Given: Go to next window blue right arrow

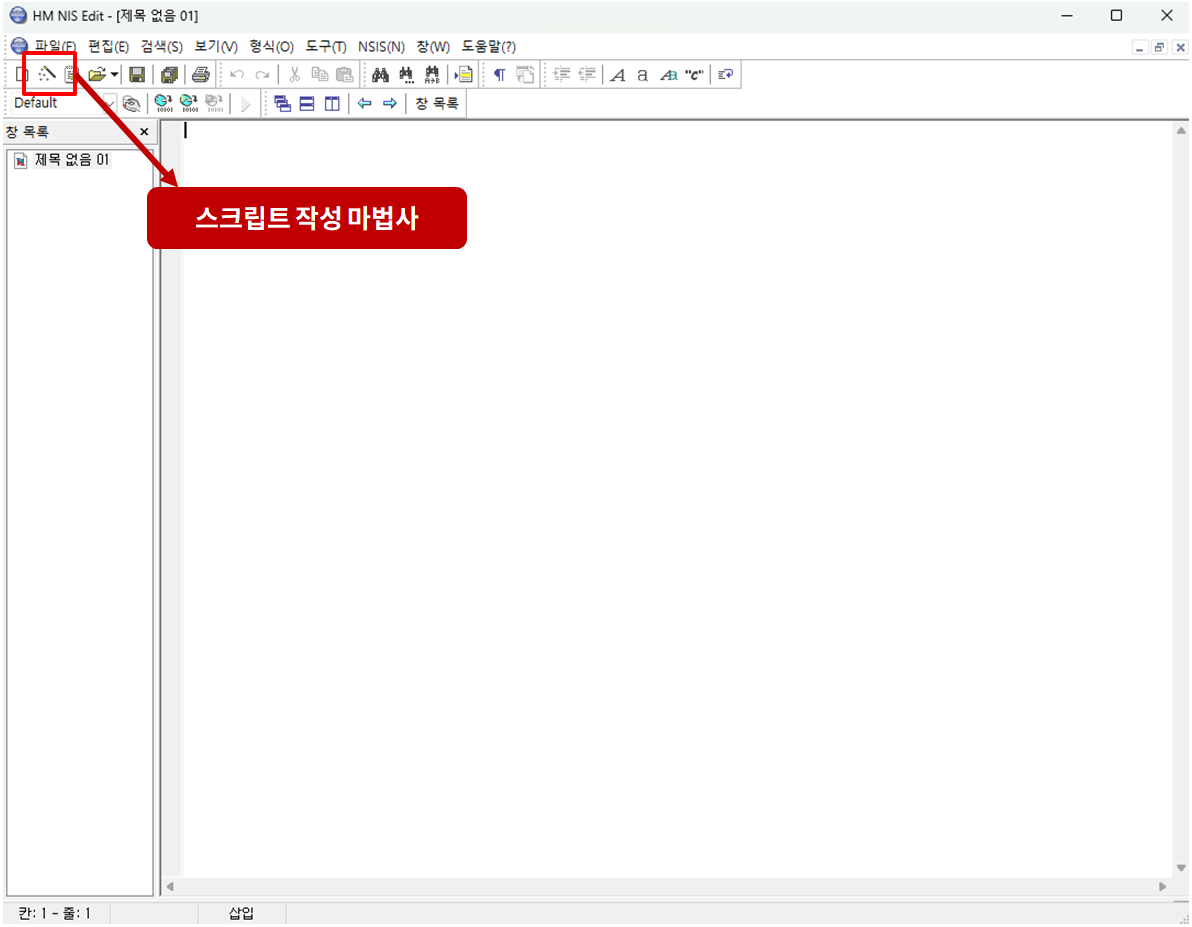Looking at the screenshot, I should 390,103.
